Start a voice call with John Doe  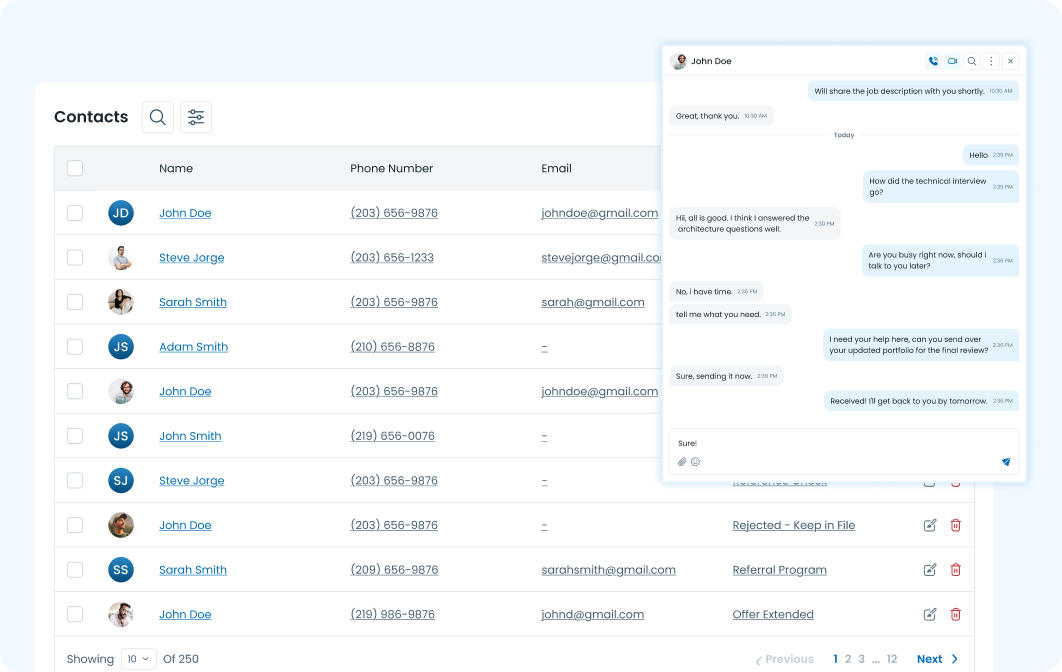tap(933, 61)
